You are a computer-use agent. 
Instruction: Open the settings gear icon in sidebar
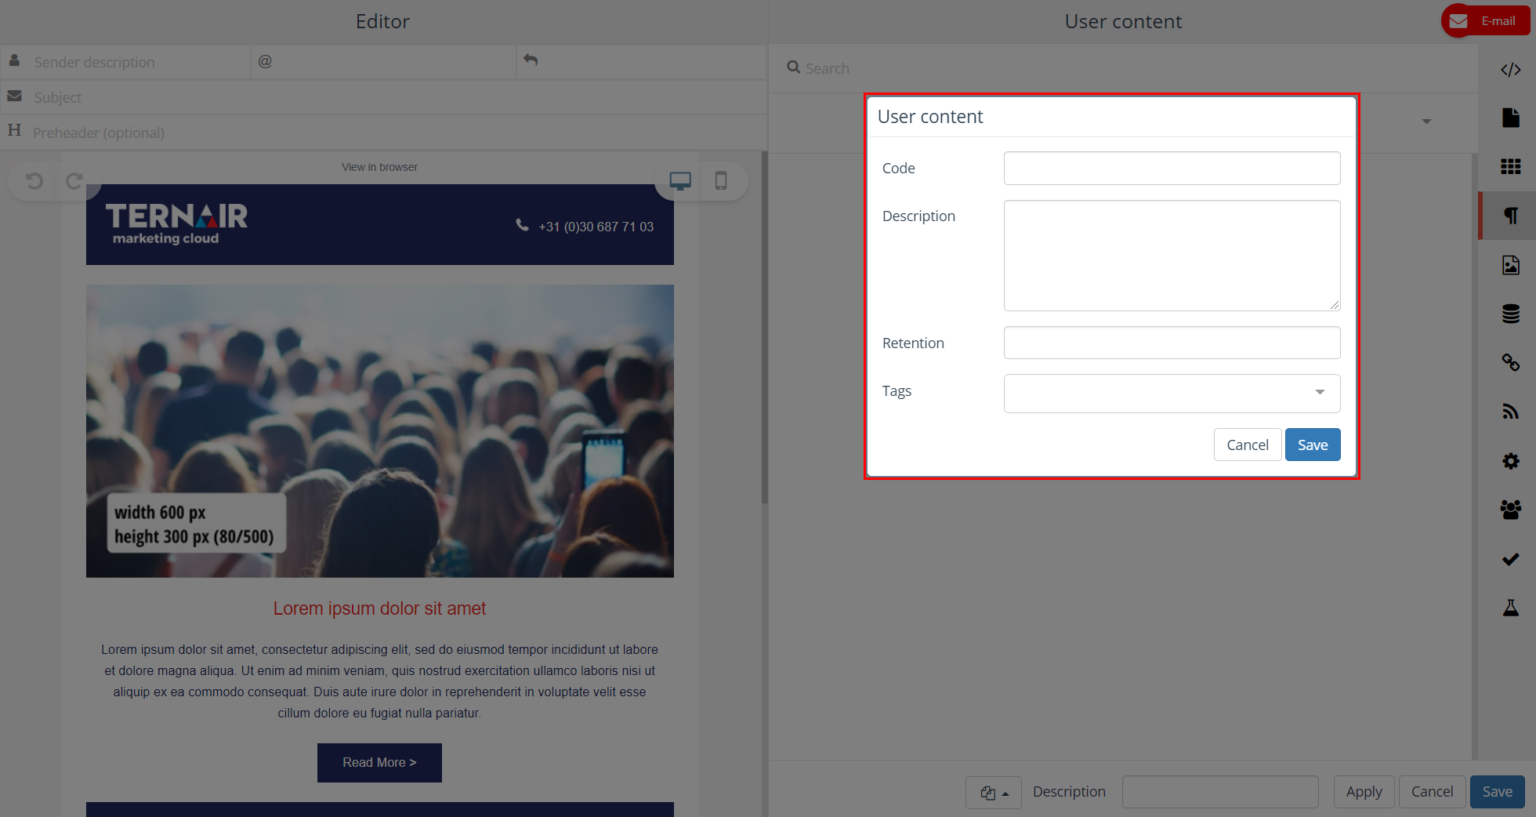click(1510, 461)
